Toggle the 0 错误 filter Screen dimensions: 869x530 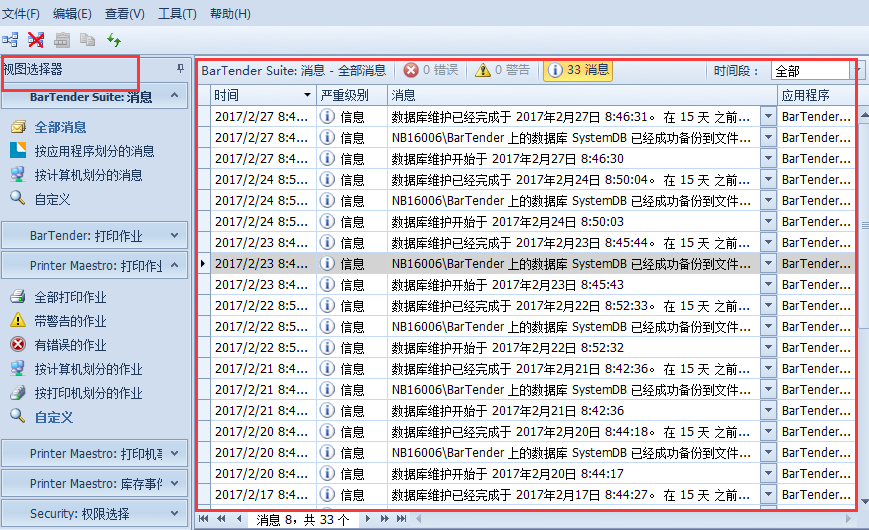431,70
